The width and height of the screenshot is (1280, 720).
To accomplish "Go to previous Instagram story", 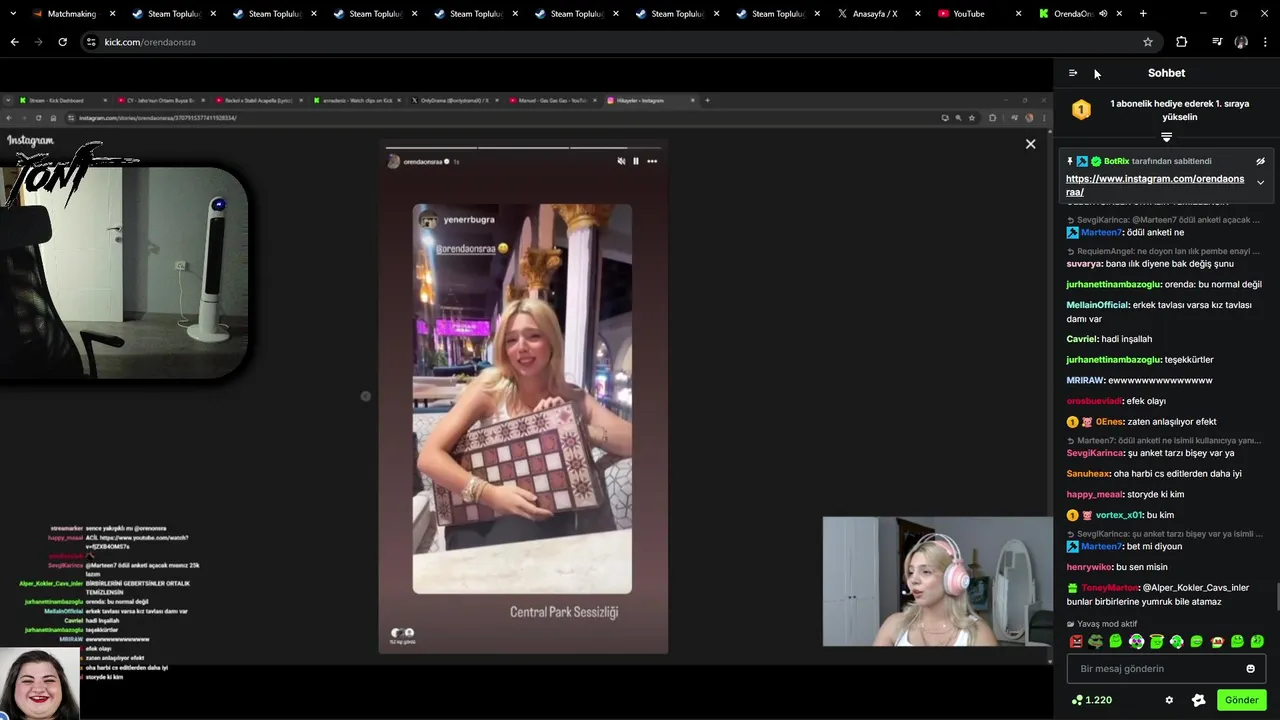I will [x=365, y=396].
